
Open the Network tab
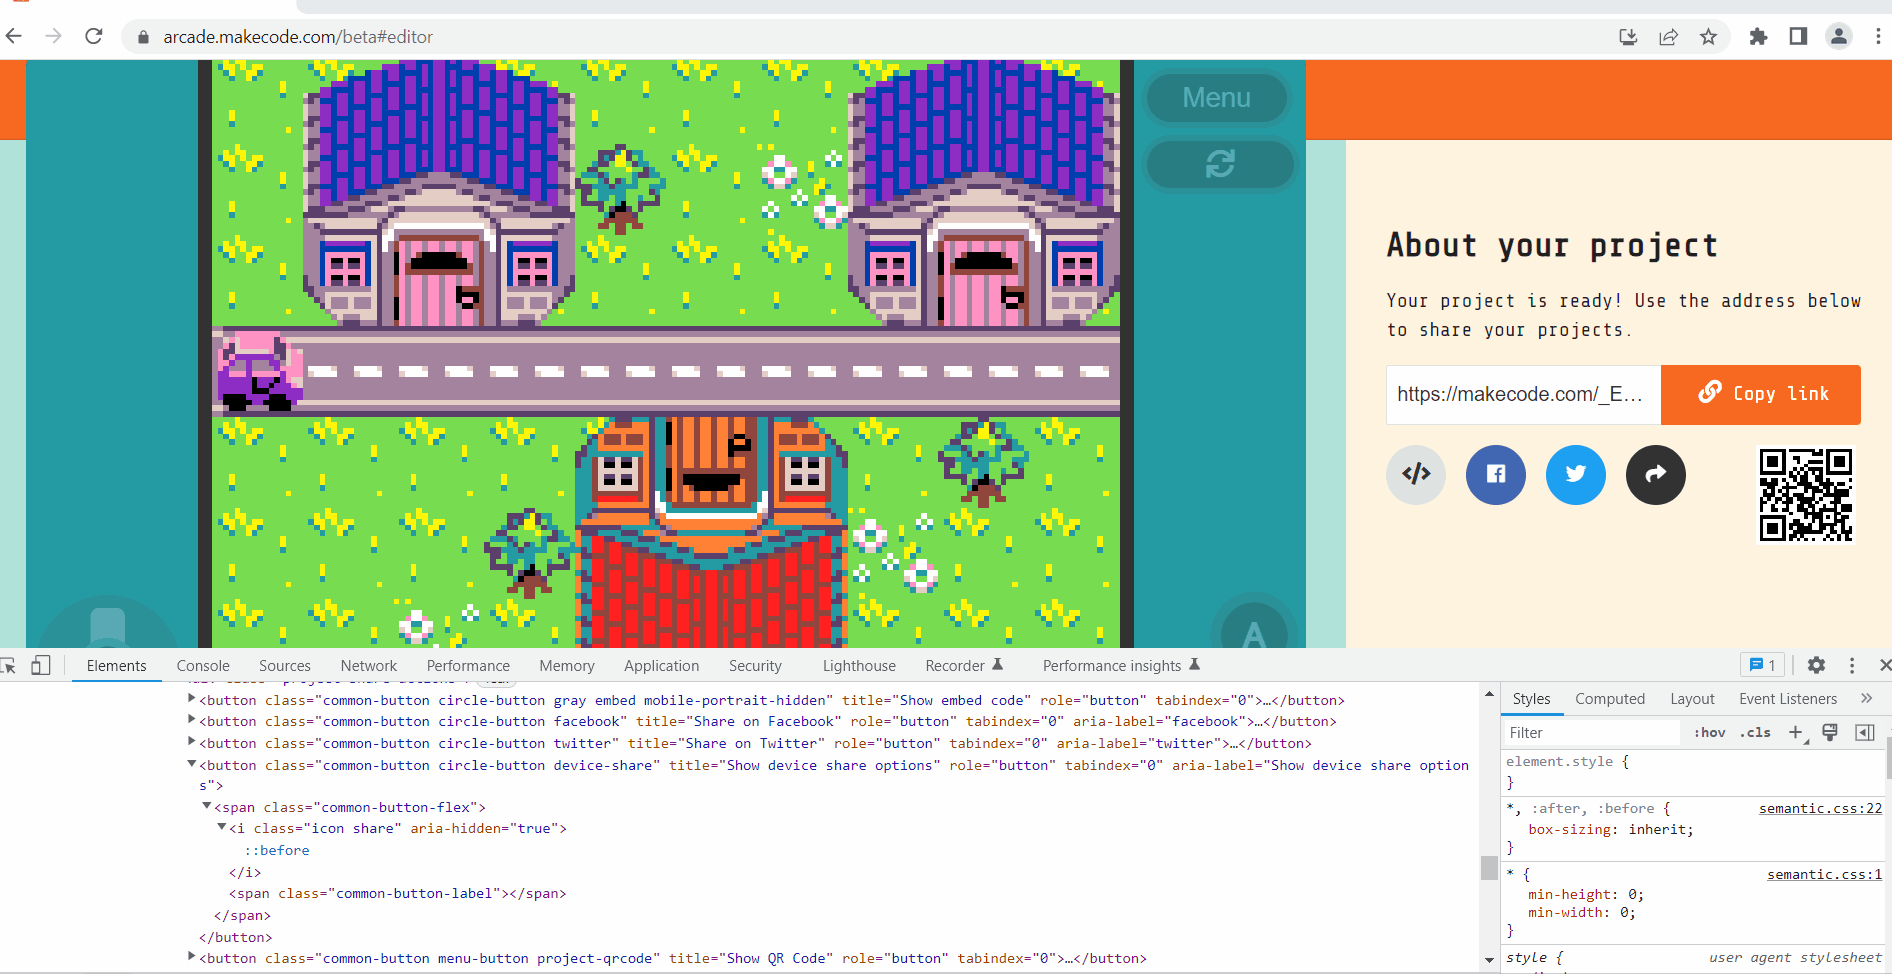tap(369, 666)
